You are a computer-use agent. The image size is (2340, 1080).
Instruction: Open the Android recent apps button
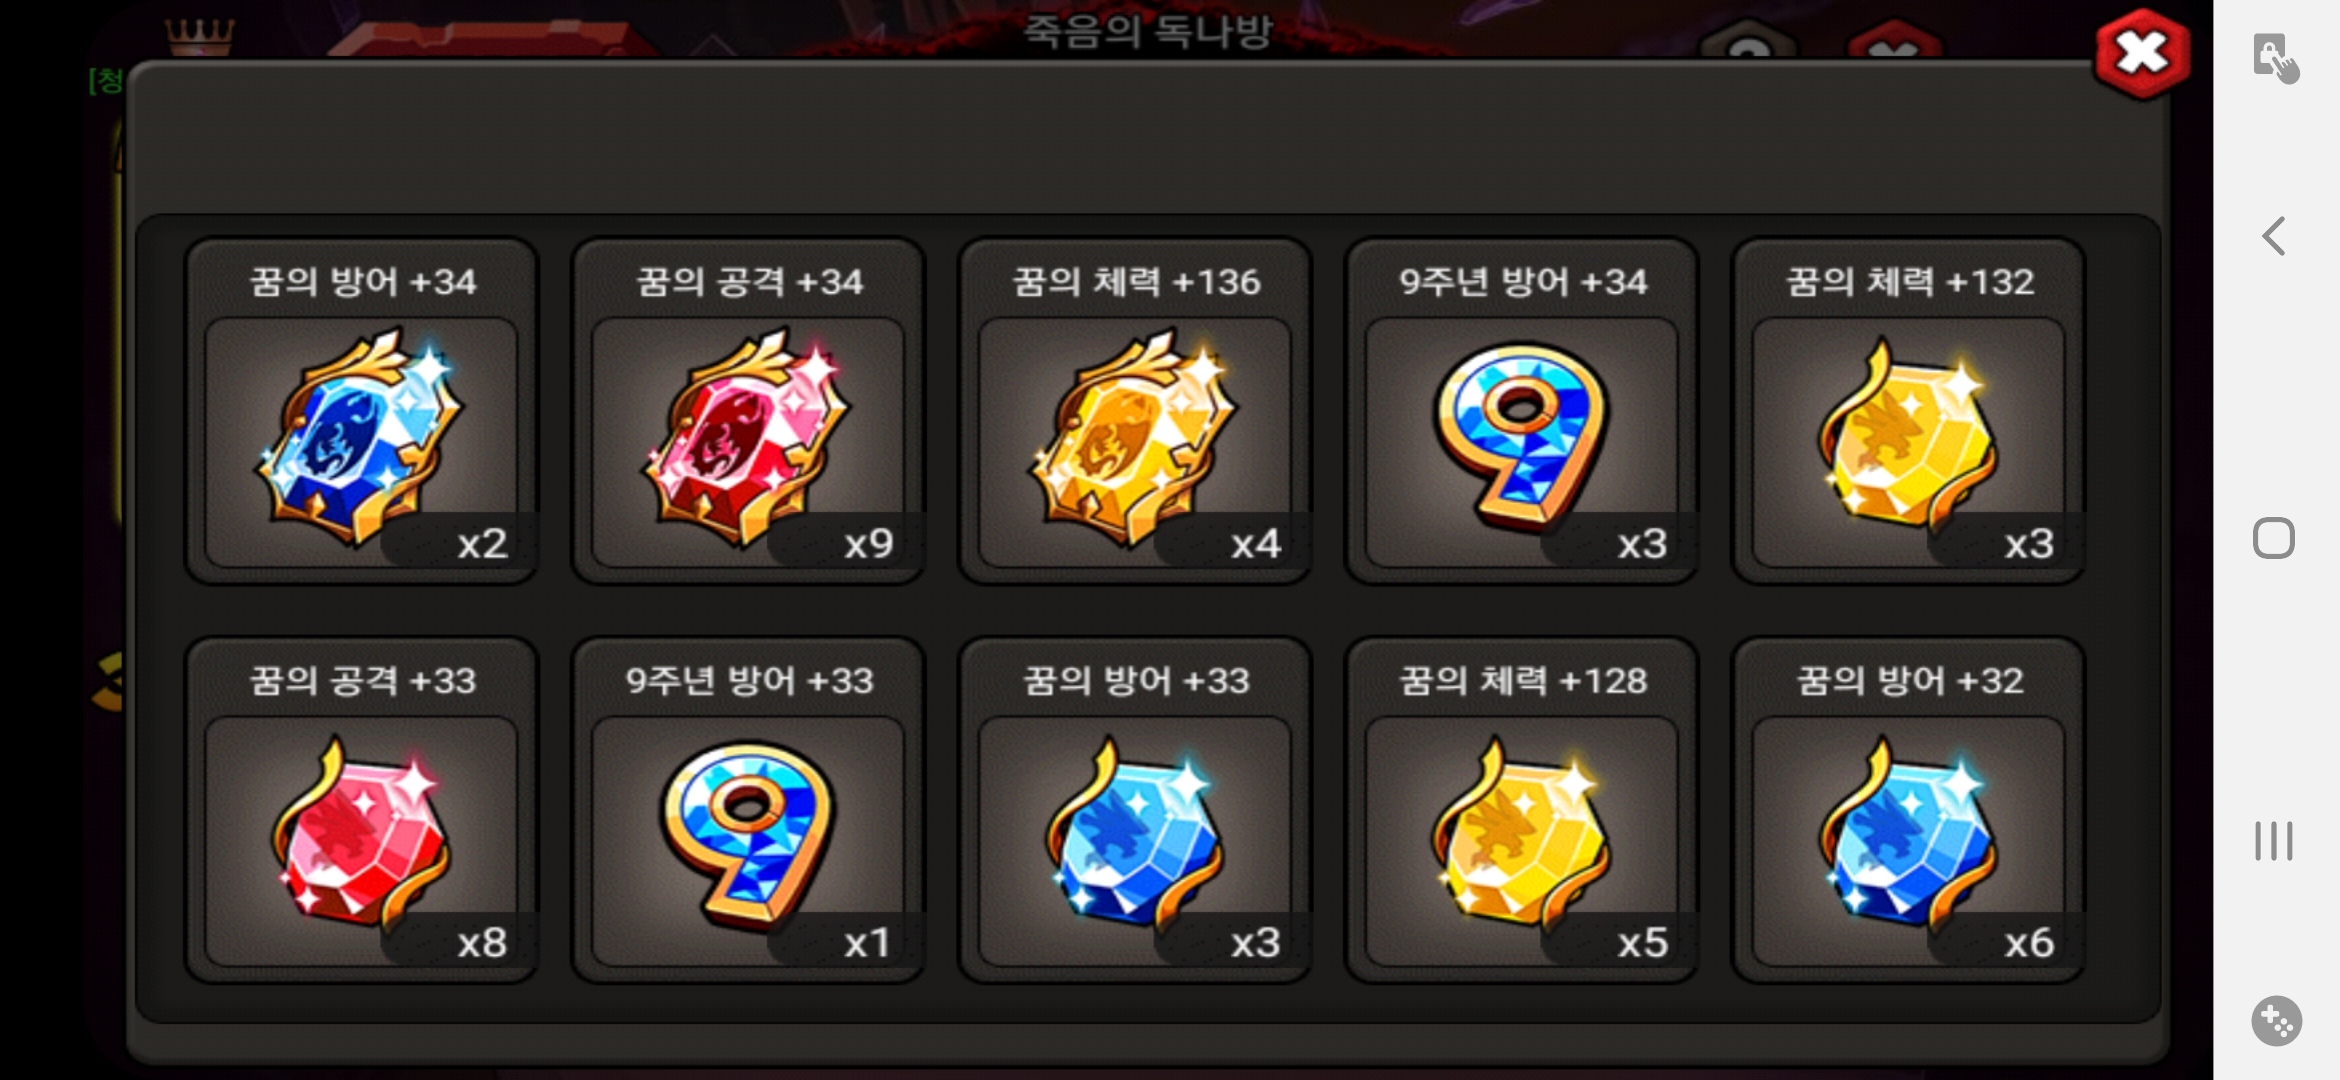pyautogui.click(x=2273, y=840)
